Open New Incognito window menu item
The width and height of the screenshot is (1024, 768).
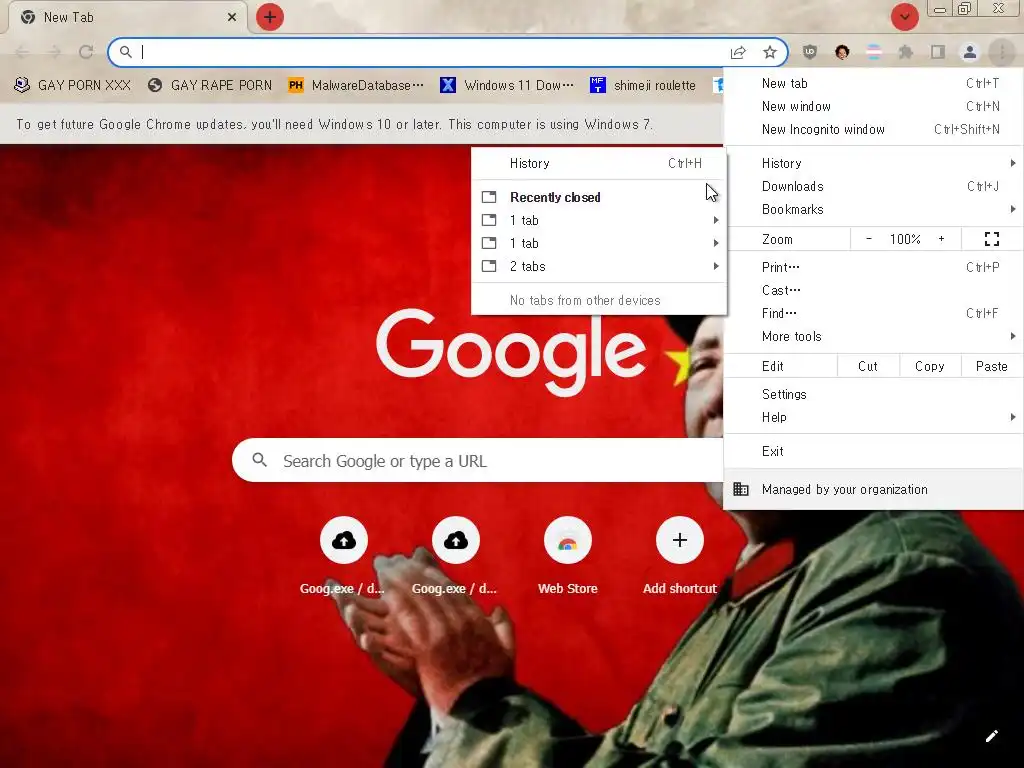pyautogui.click(x=873, y=129)
